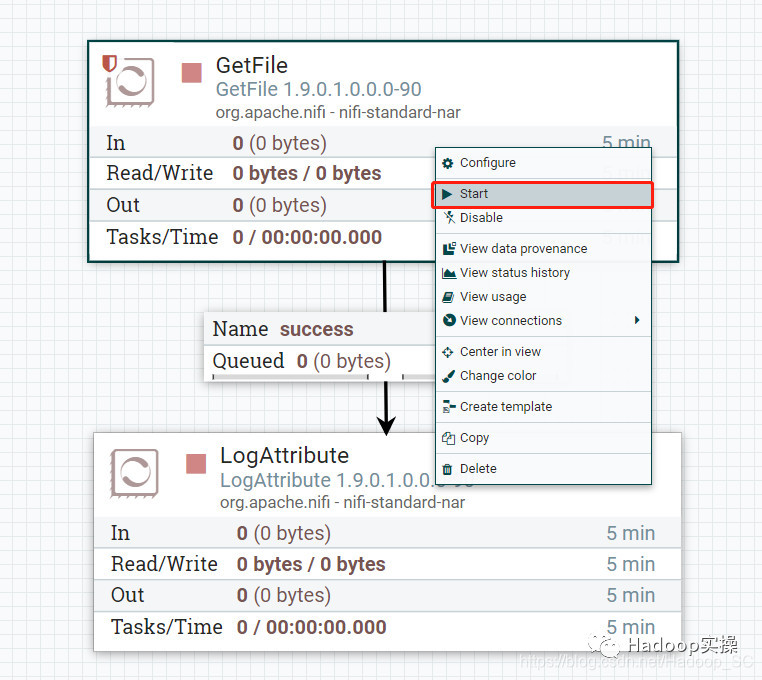Click LogAttribute's Out 0 (0 bytes) row
This screenshot has width=762, height=680.
387,595
